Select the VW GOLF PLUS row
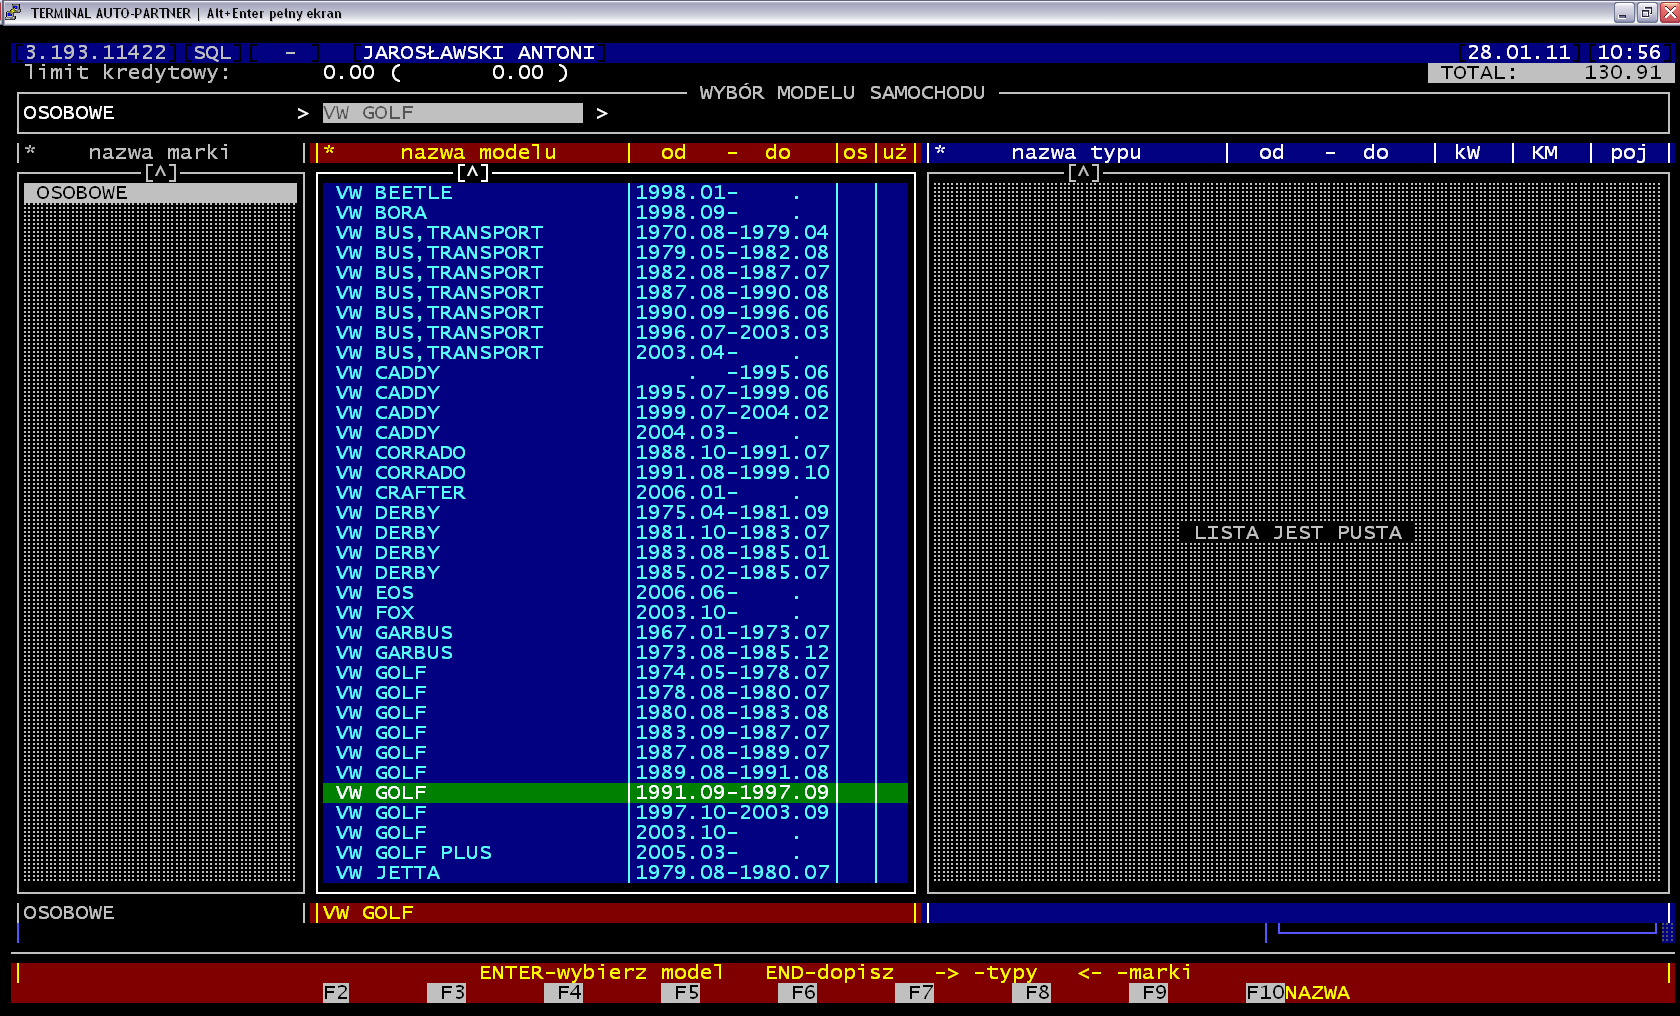The height and width of the screenshot is (1016, 1680). point(615,853)
